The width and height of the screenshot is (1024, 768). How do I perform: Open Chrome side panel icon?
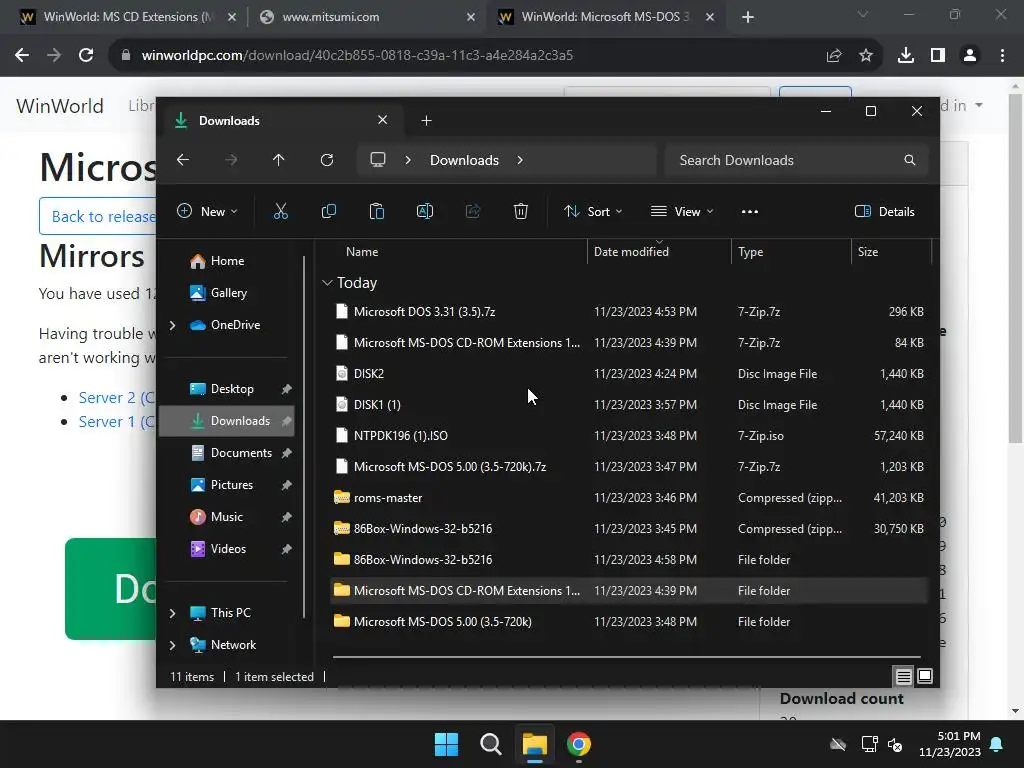point(938,56)
